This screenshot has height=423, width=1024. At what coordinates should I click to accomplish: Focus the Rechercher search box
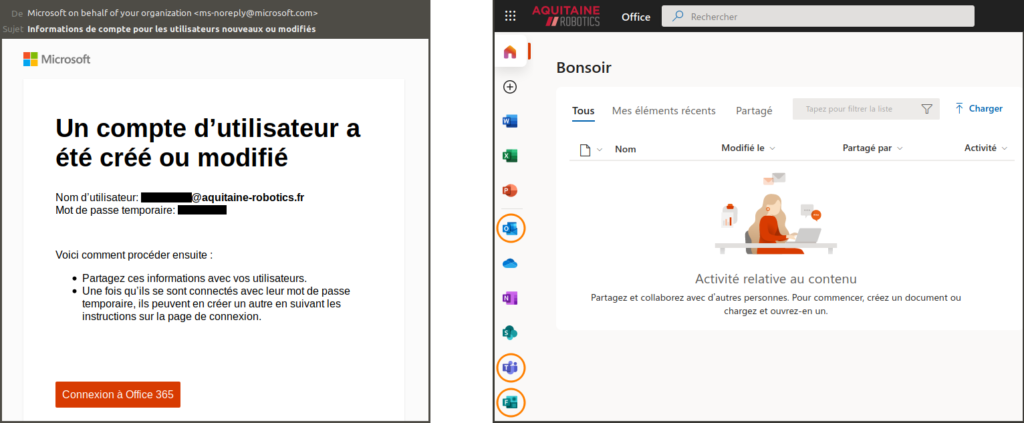pos(818,16)
